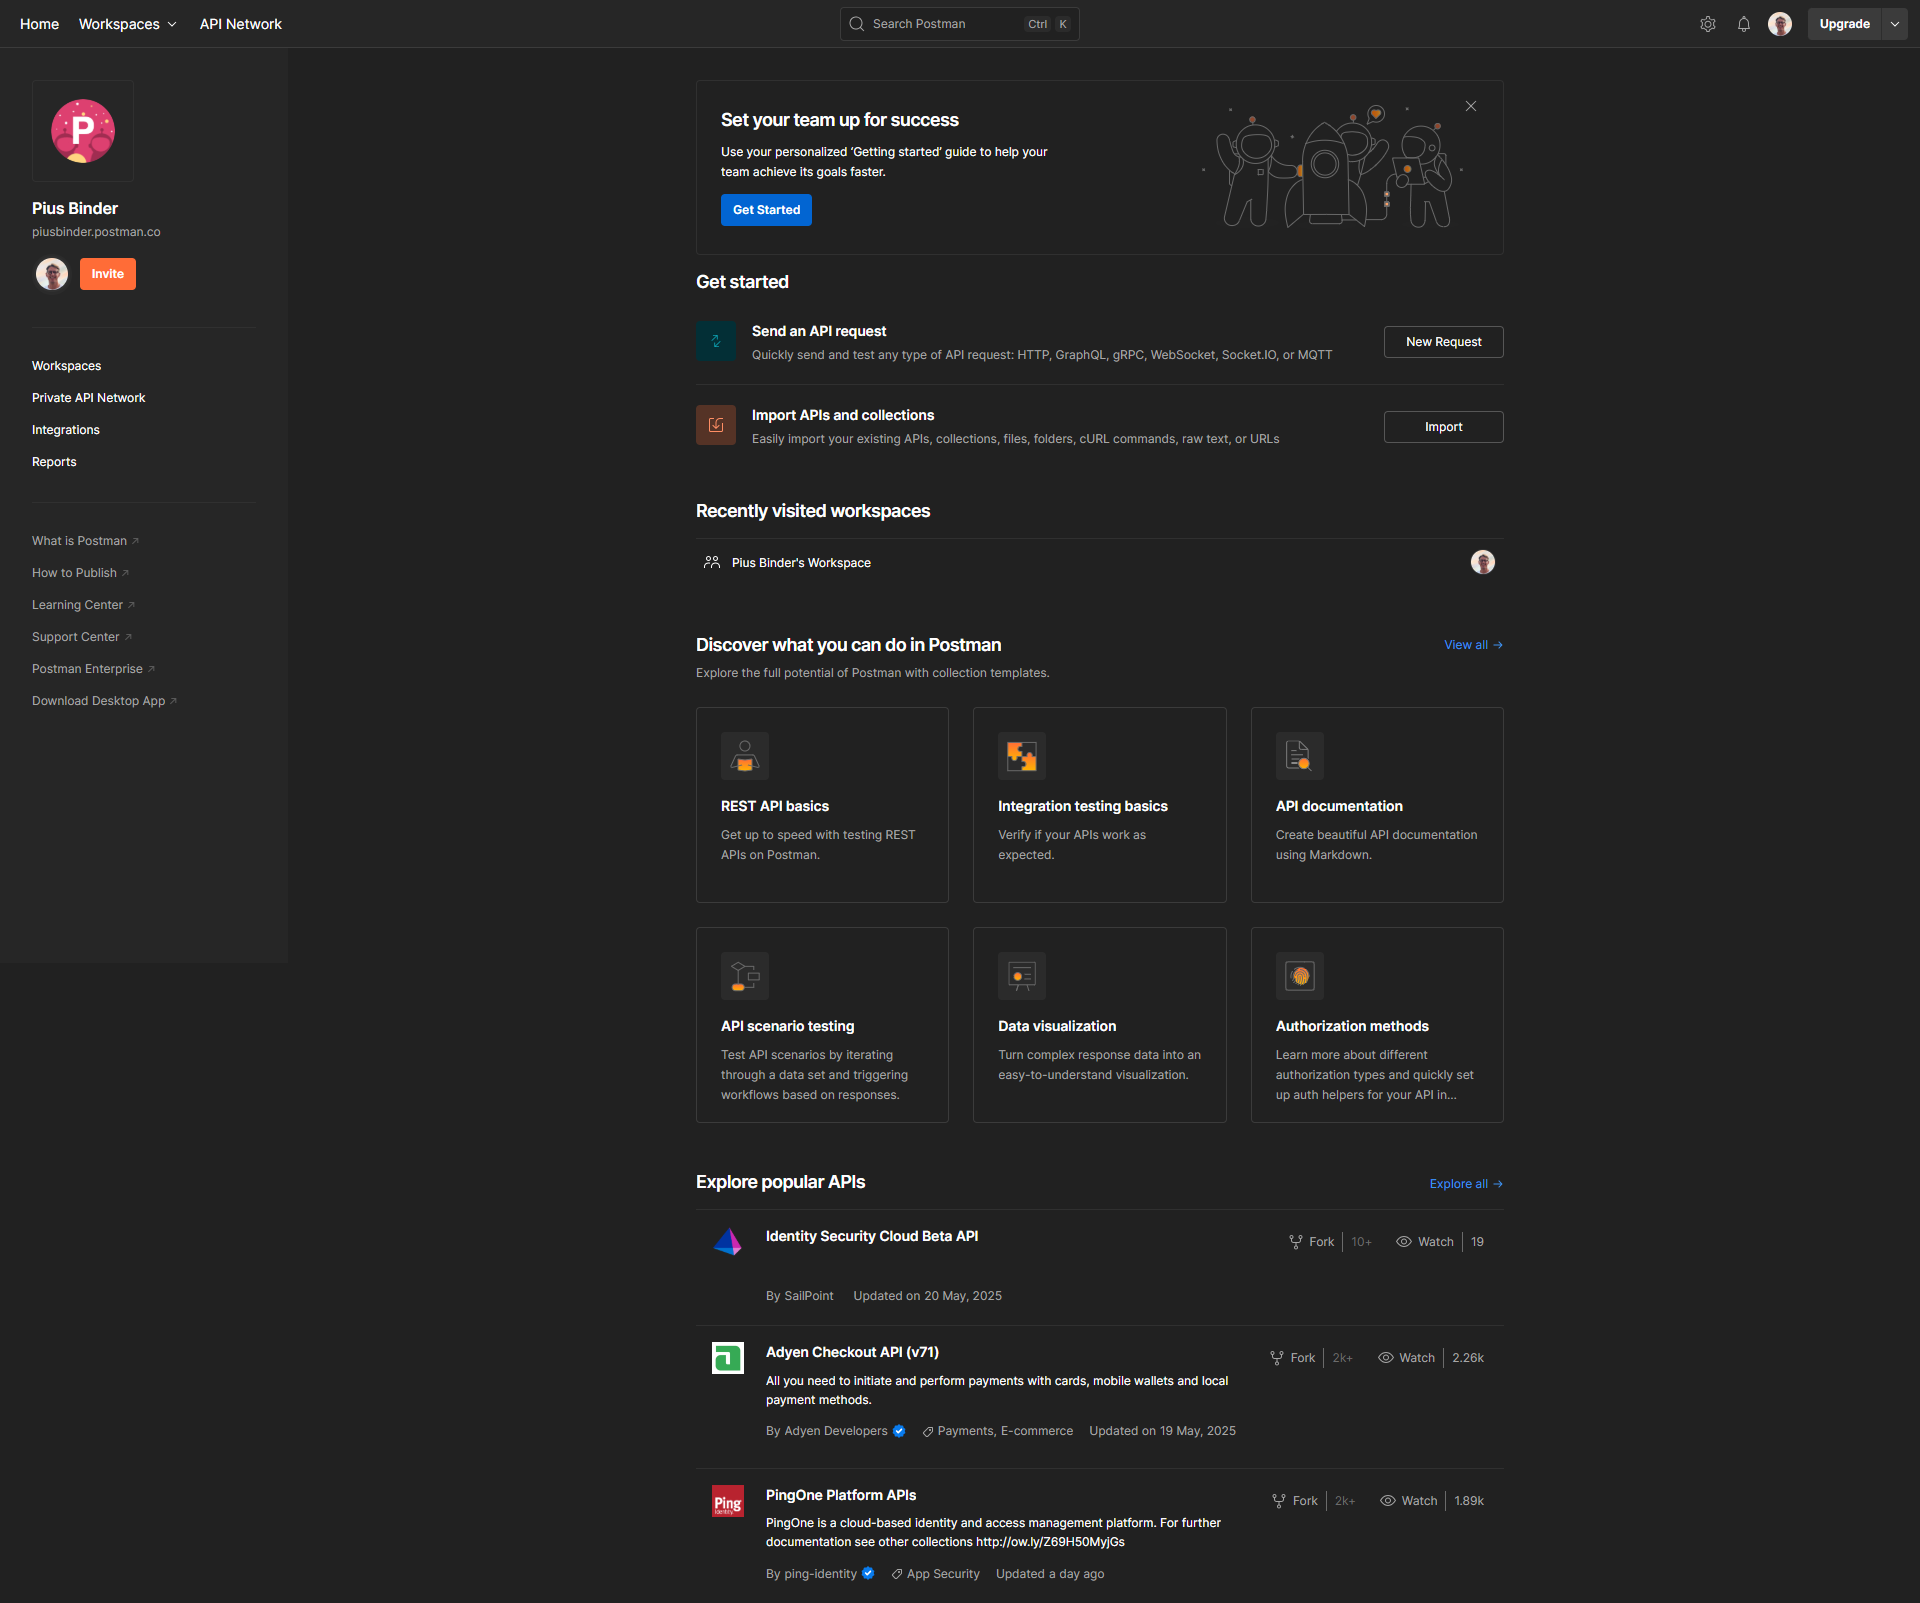Image resolution: width=1920 pixels, height=1603 pixels.
Task: Open Integrations in the sidebar
Action: (66, 430)
